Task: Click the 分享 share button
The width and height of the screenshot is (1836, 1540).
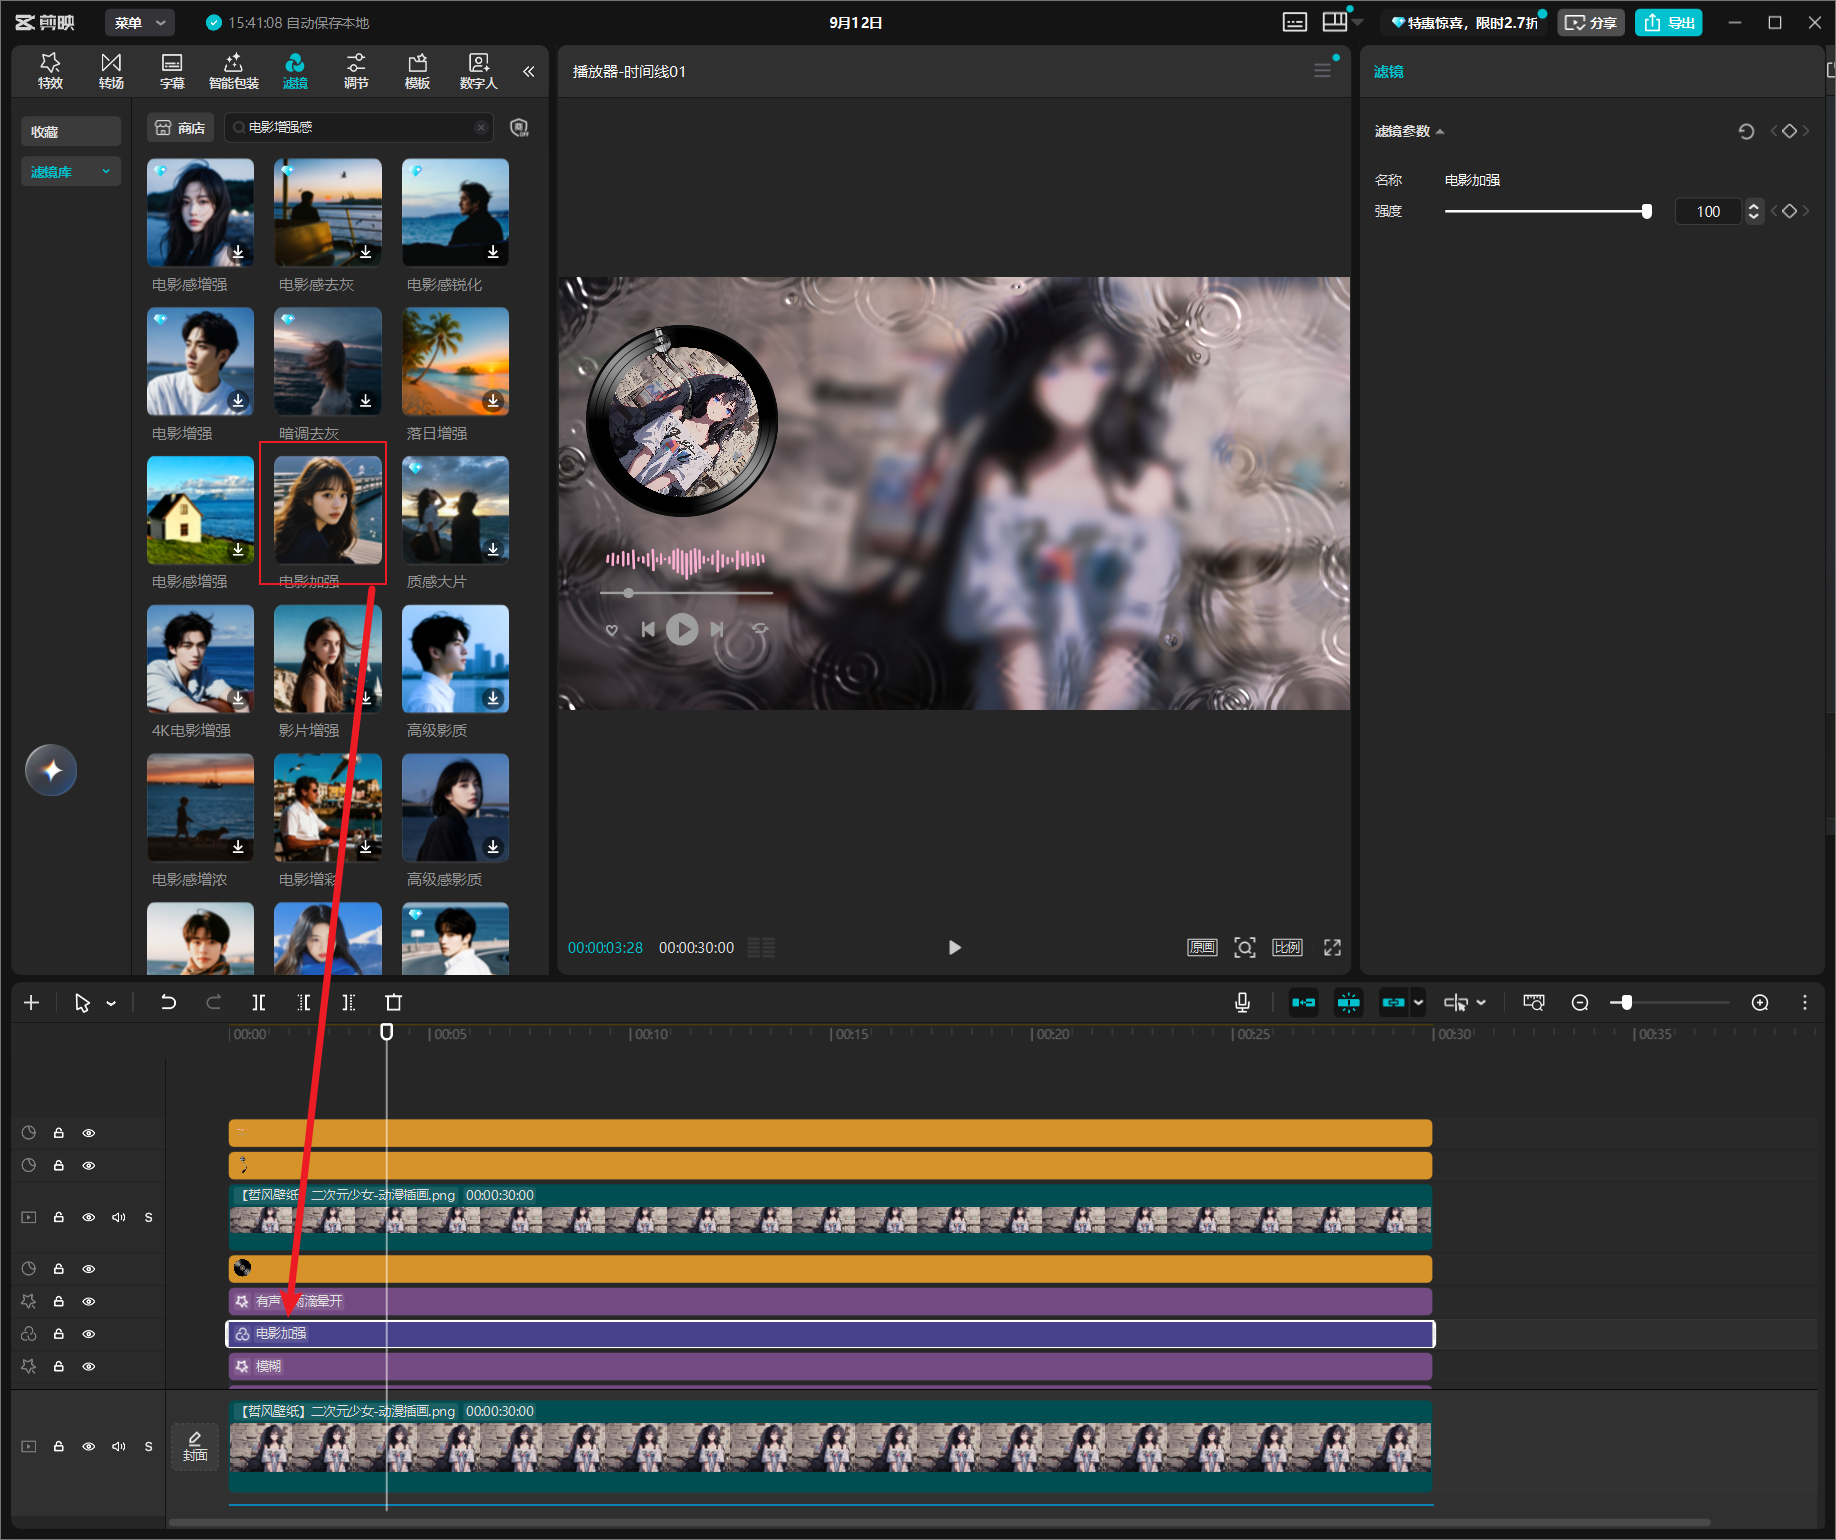Action: click(x=1590, y=22)
